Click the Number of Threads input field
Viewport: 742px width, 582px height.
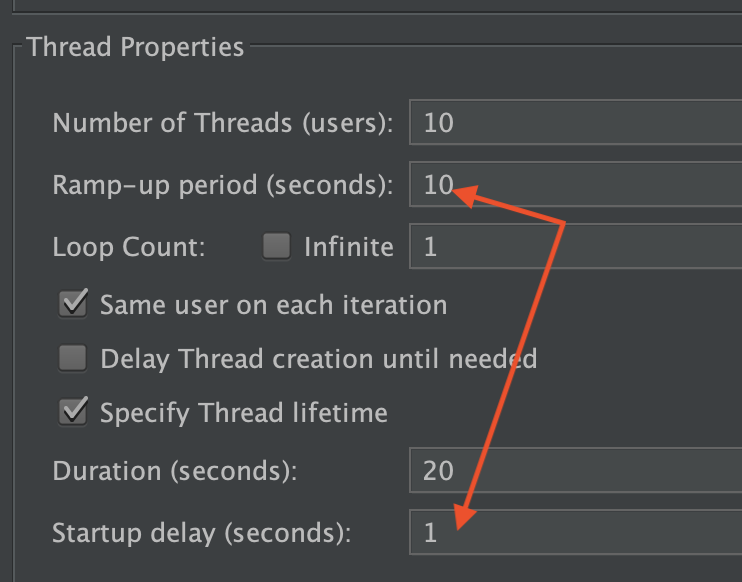click(575, 123)
